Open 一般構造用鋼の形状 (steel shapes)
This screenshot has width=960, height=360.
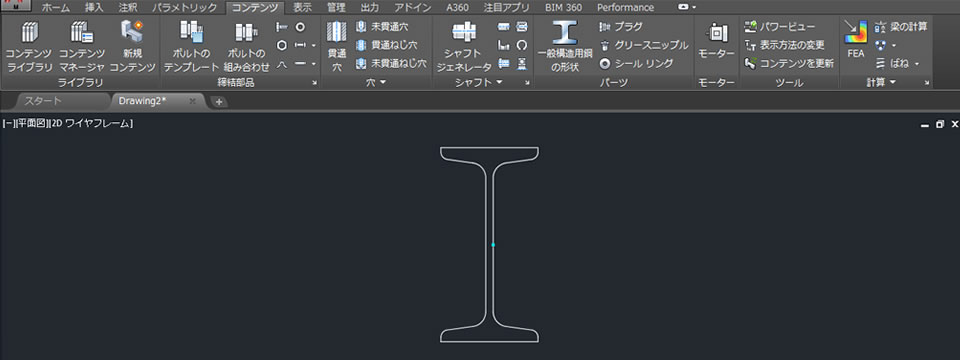pos(564,46)
